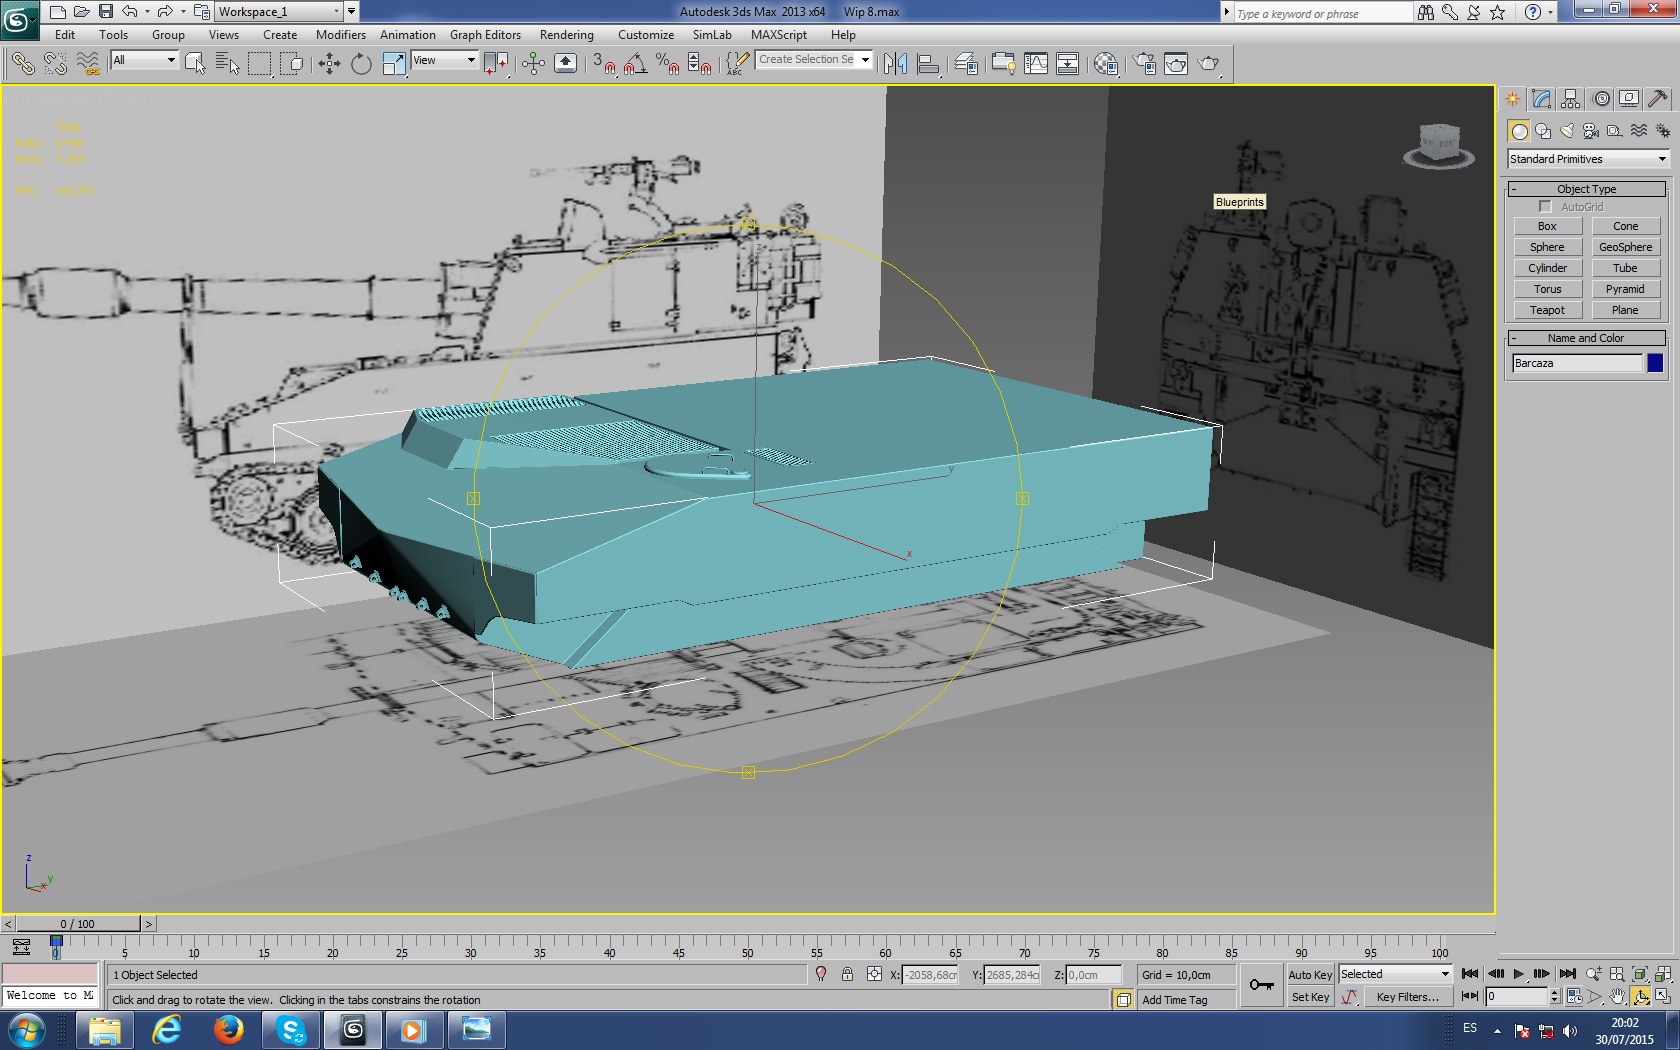Click the Select and Link chain icon

(22, 64)
